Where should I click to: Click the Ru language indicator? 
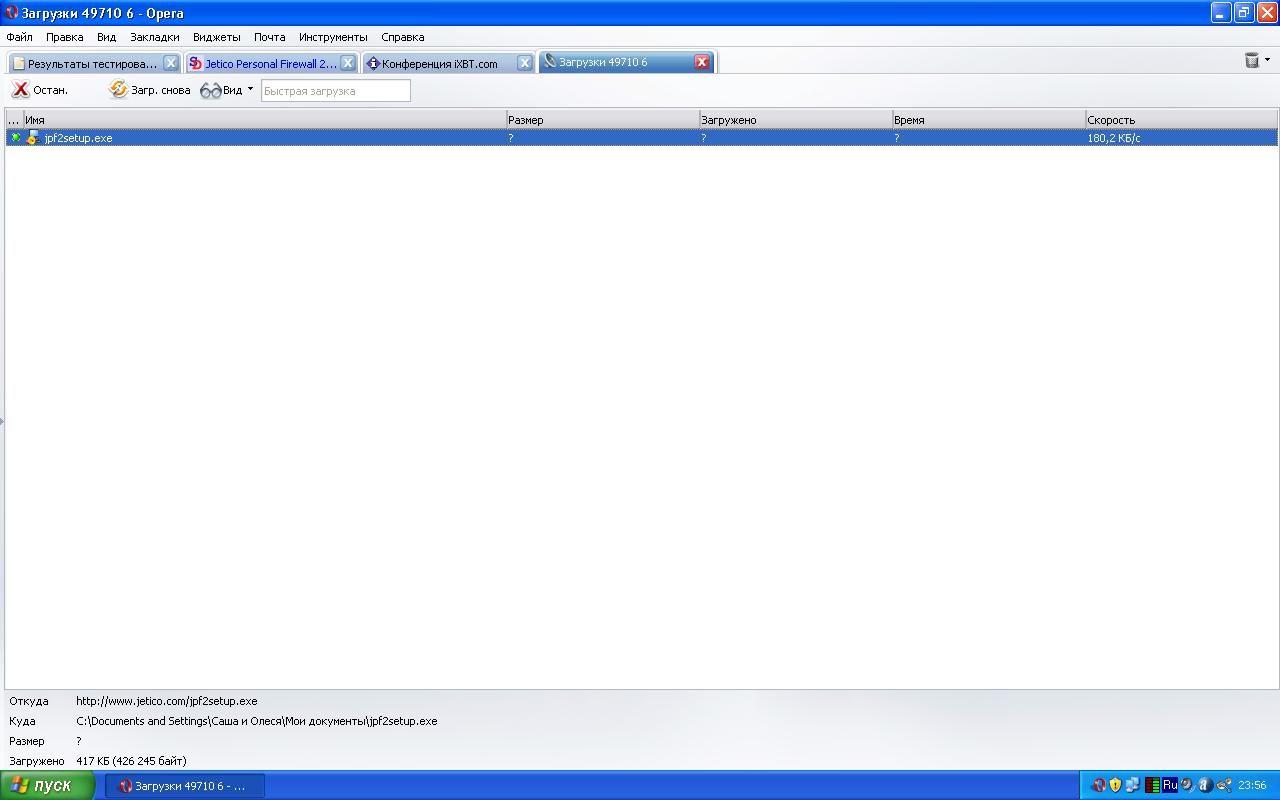1169,785
